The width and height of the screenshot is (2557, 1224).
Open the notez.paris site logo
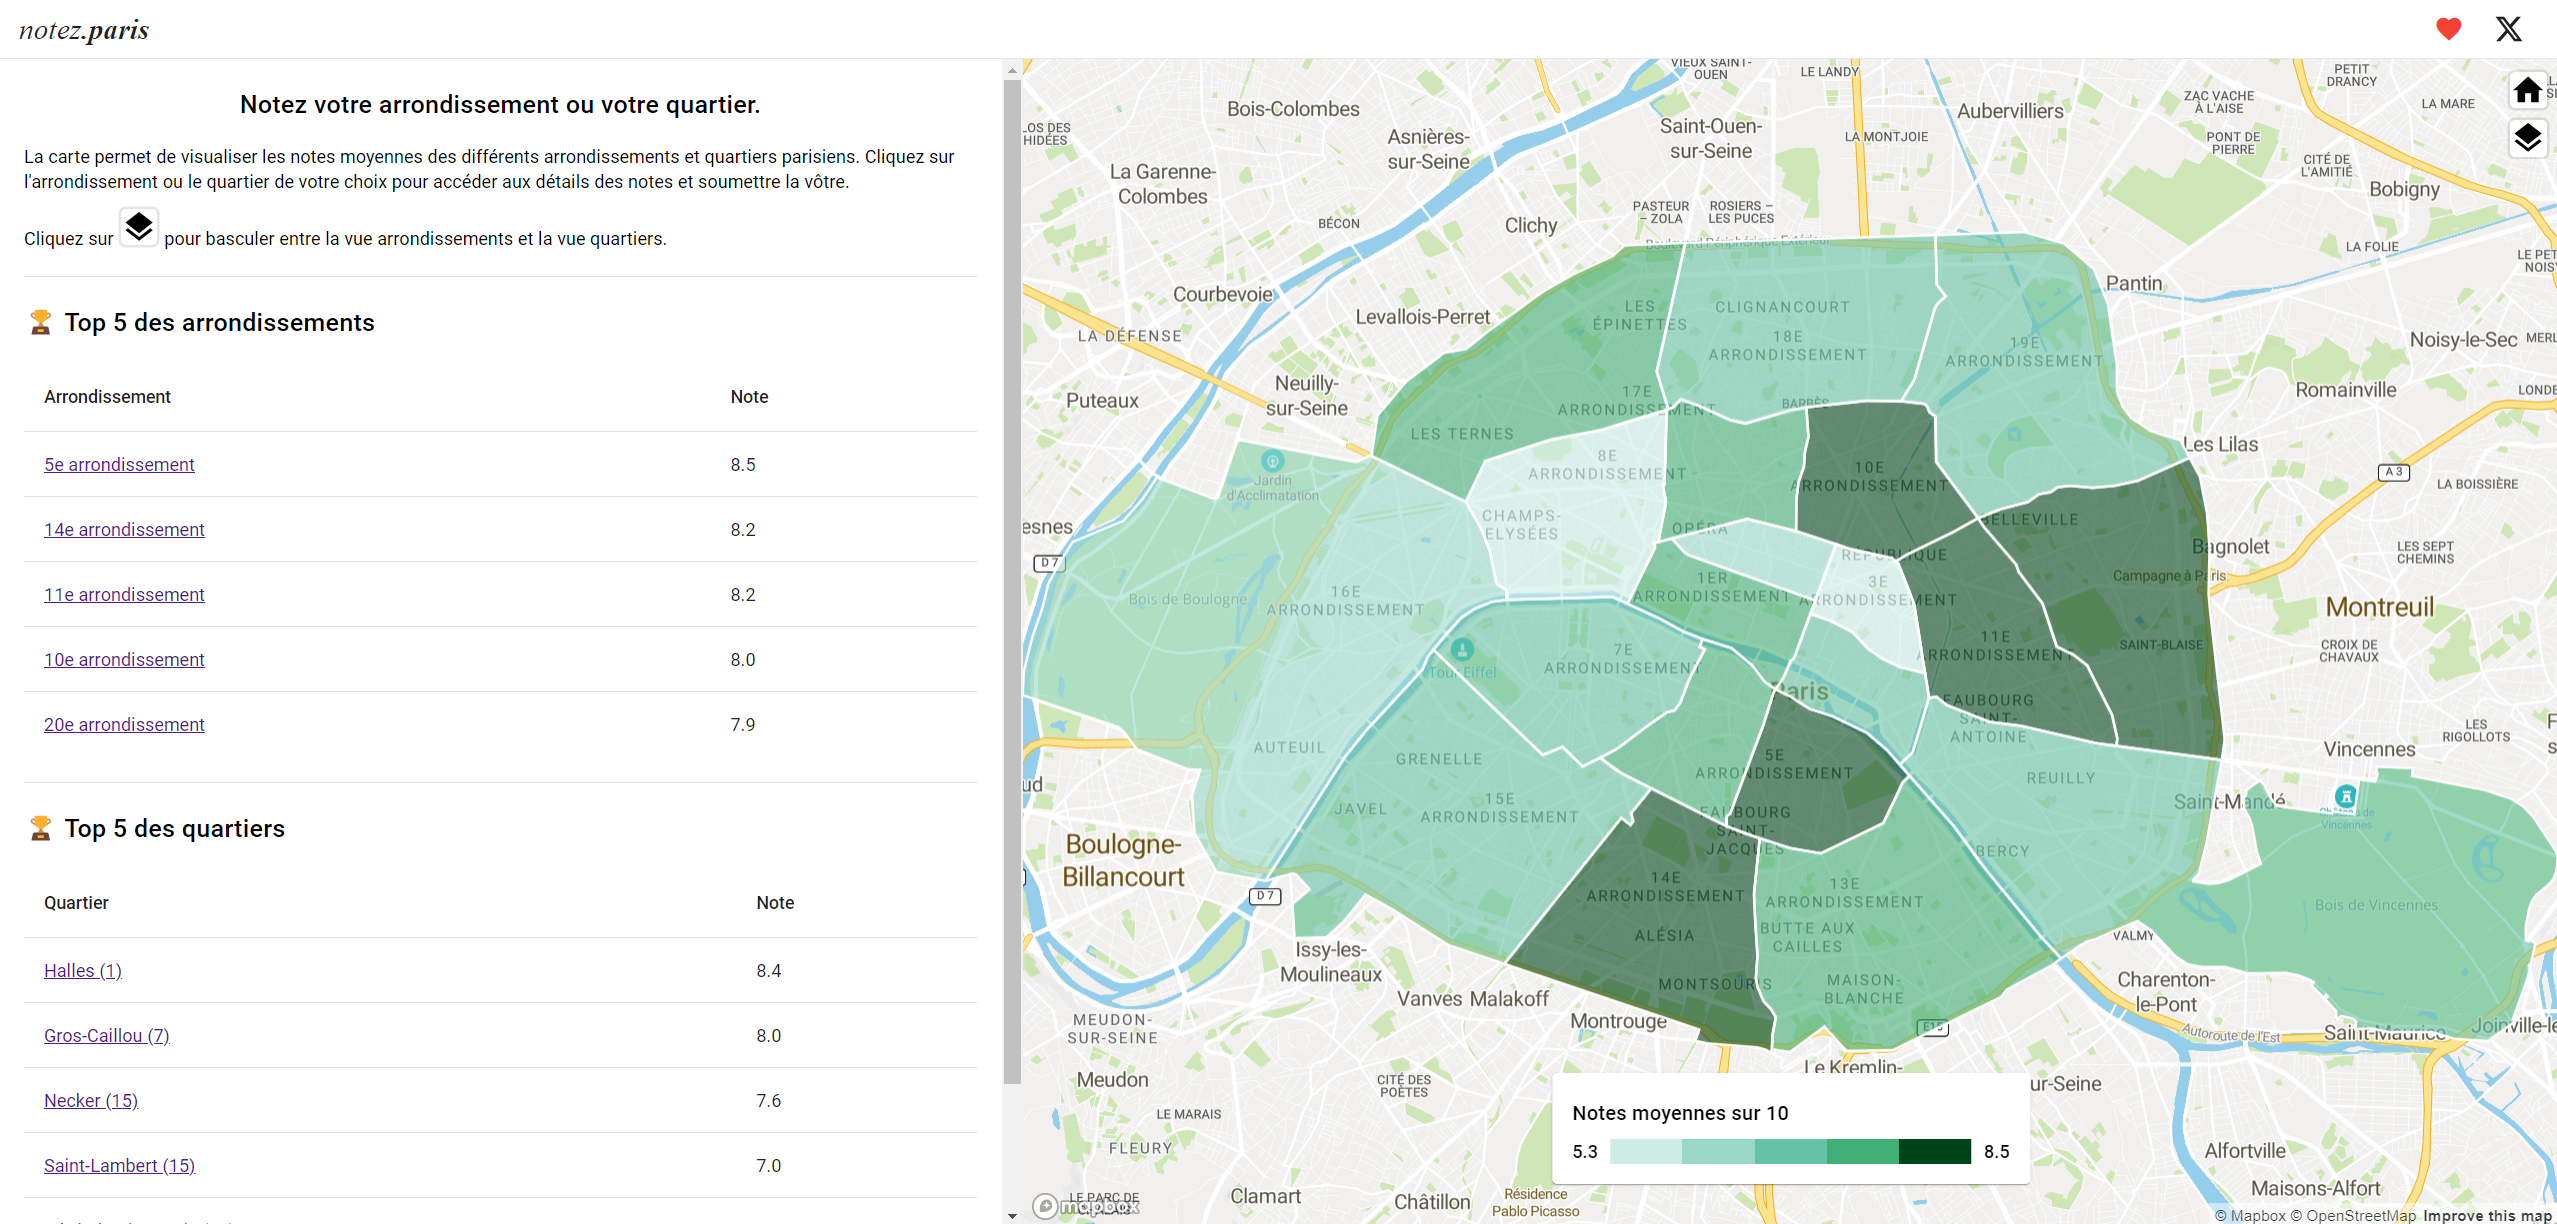click(84, 30)
